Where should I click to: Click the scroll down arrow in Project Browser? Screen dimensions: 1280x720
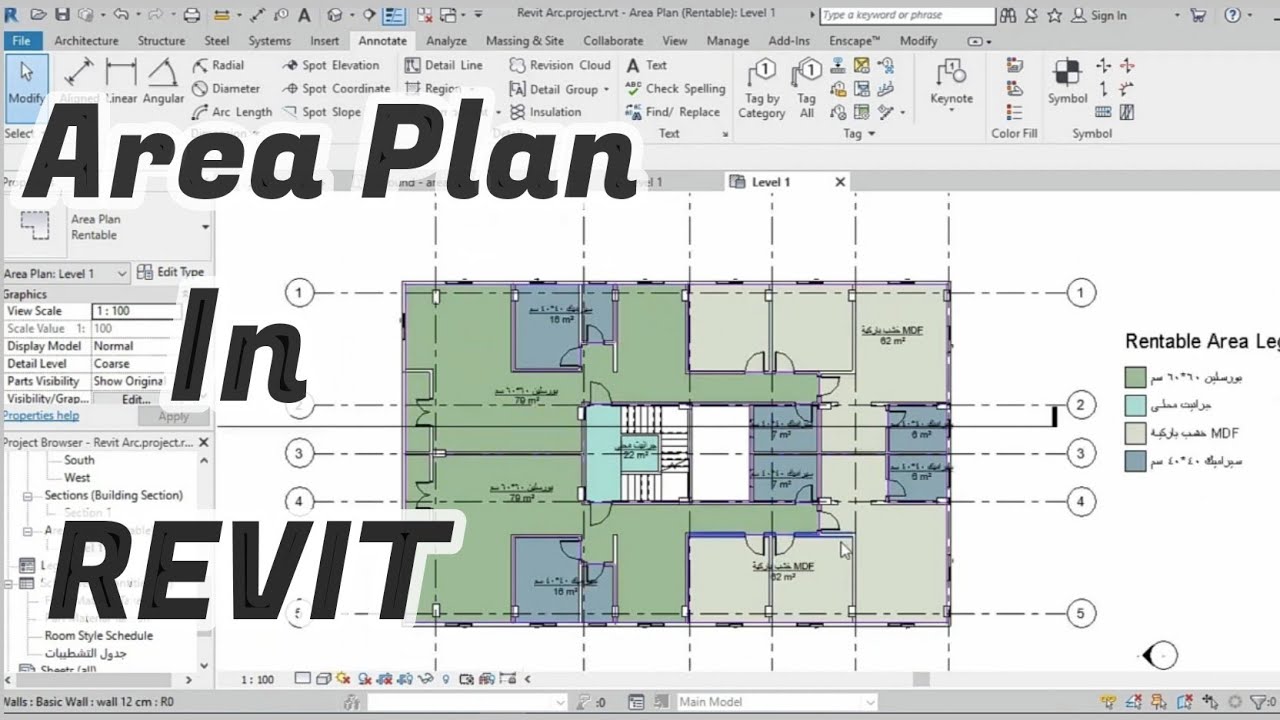(x=204, y=664)
